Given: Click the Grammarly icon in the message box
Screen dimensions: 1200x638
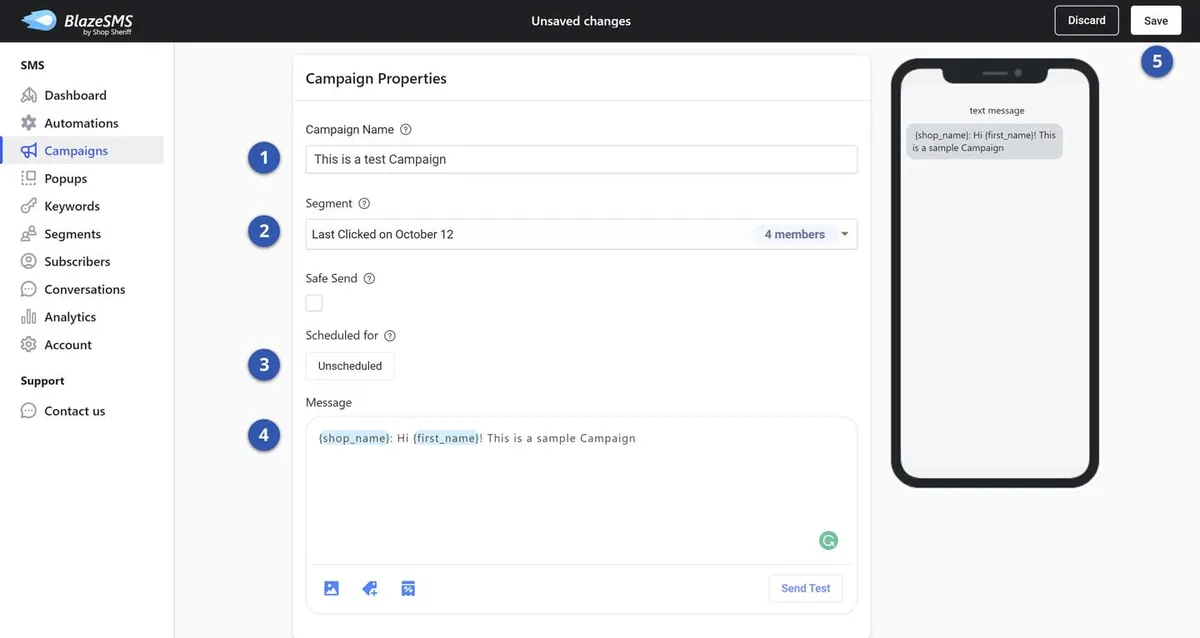Looking at the screenshot, I should (827, 539).
